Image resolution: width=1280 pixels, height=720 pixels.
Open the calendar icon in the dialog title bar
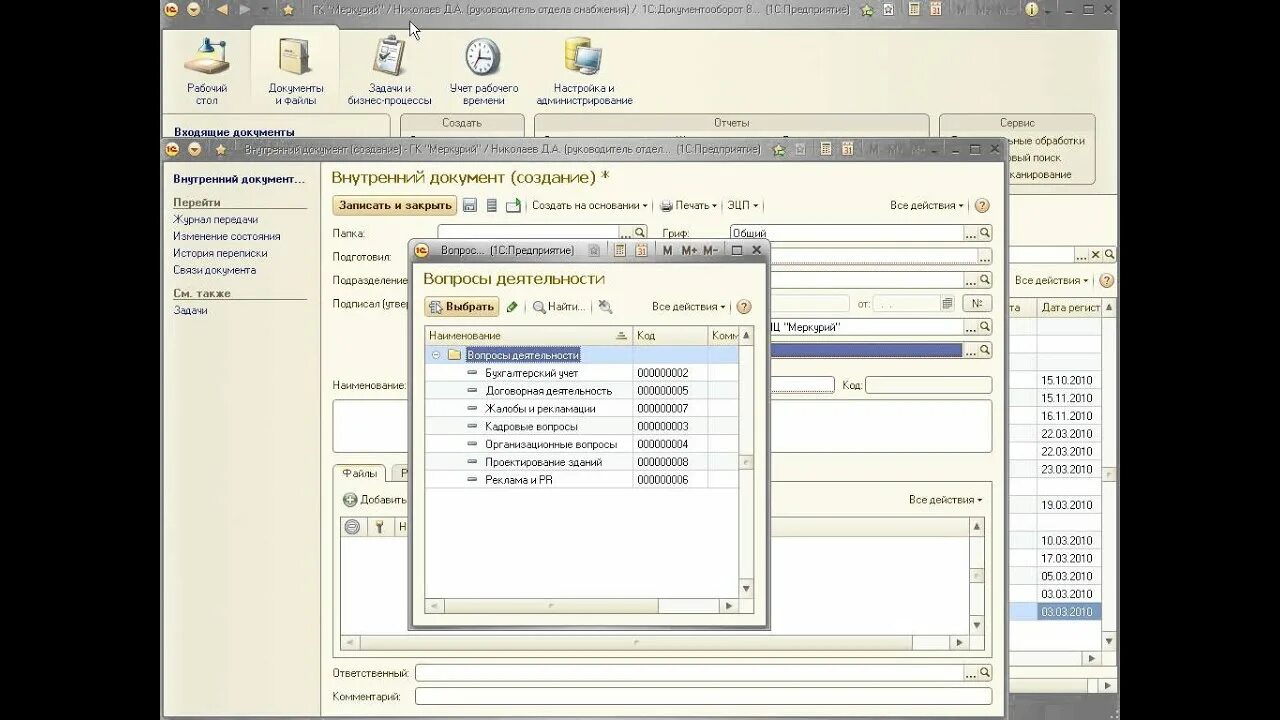(641, 250)
